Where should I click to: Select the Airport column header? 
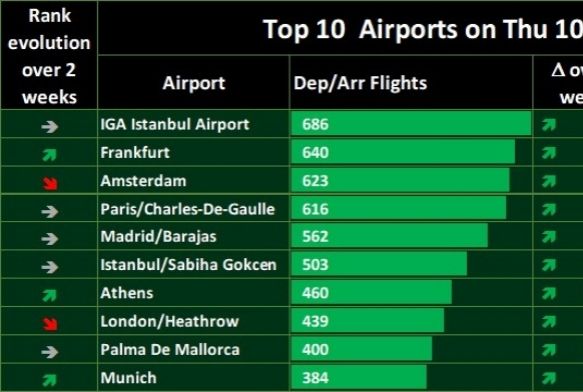[194, 83]
